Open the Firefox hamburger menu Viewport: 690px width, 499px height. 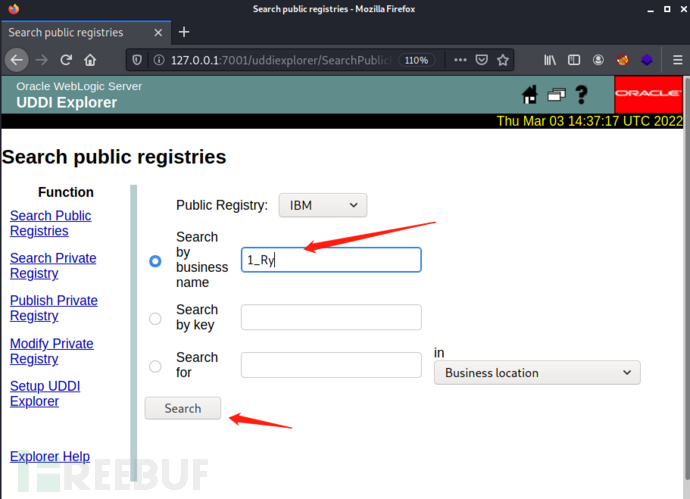[x=678, y=60]
